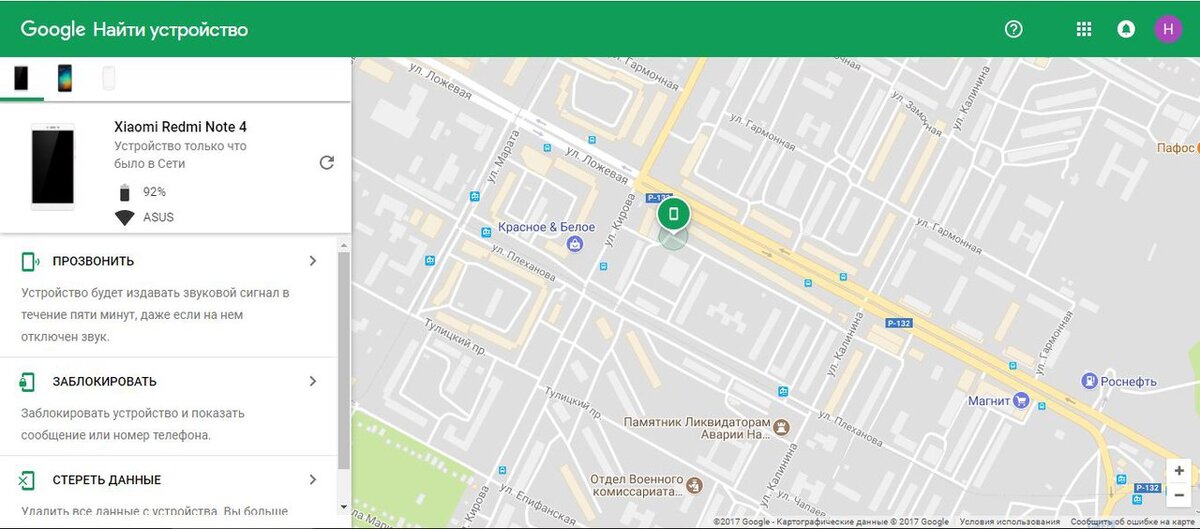Click the lock phone icon beside ЗАБЛОКИРОВАТЬ
Screen dimensions: 1200x529
tap(28, 381)
